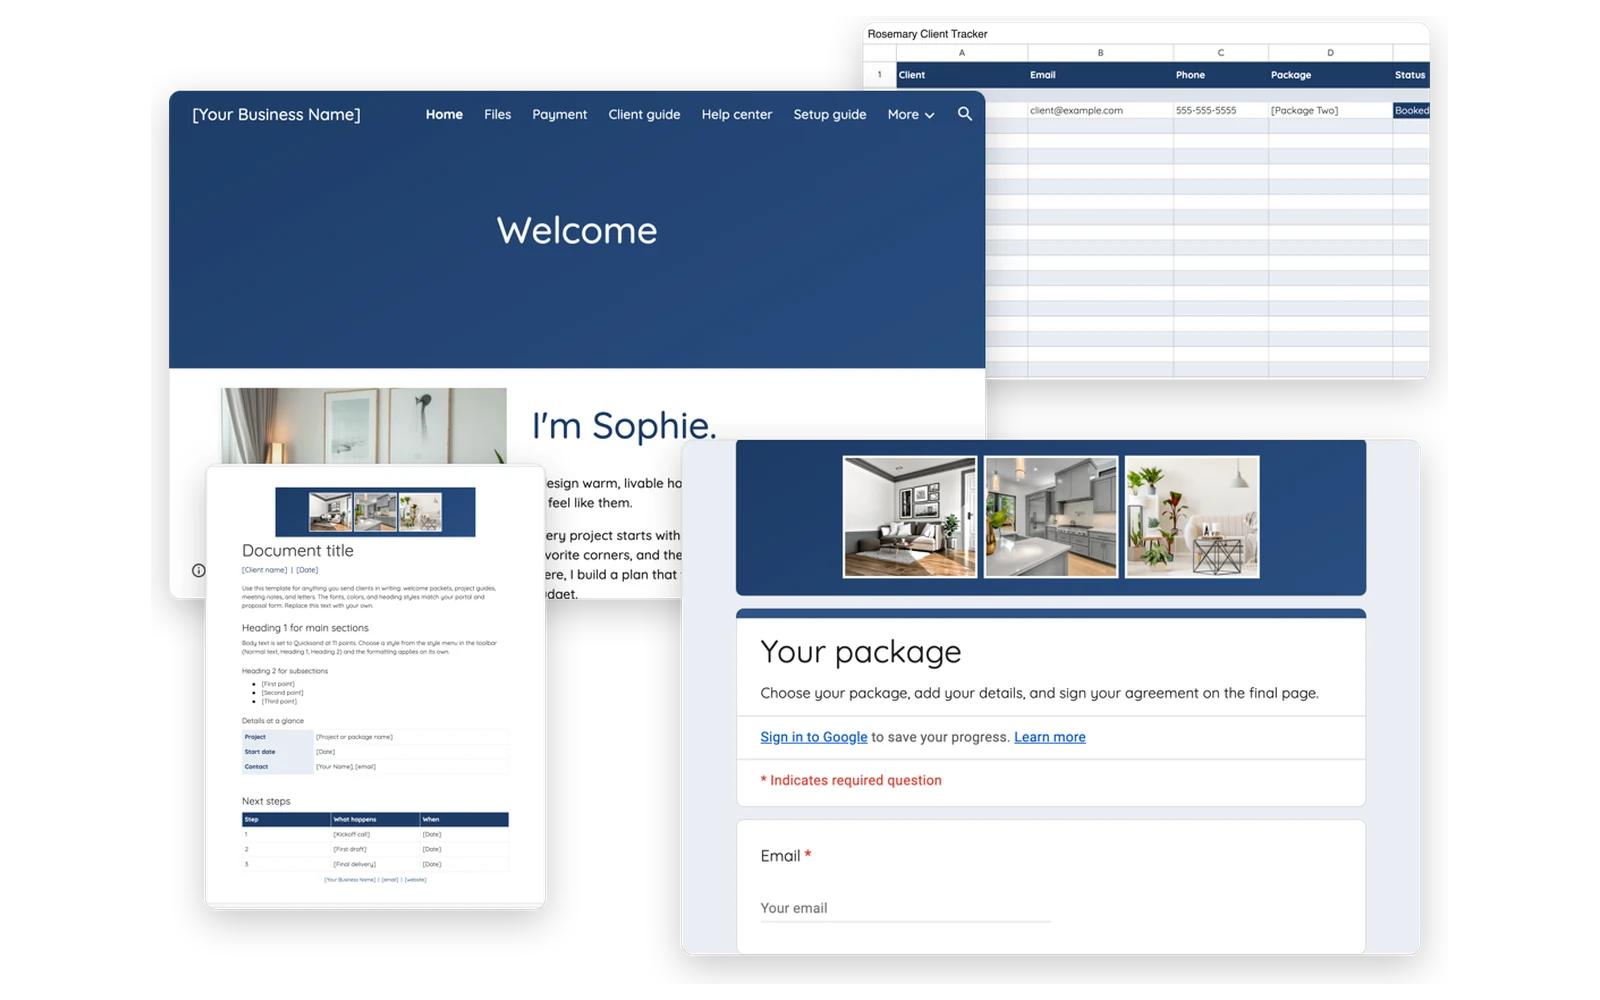Screen dimensions: 1600x1000
Task: Click the Phone header cell in tracker
Action: [1220, 75]
